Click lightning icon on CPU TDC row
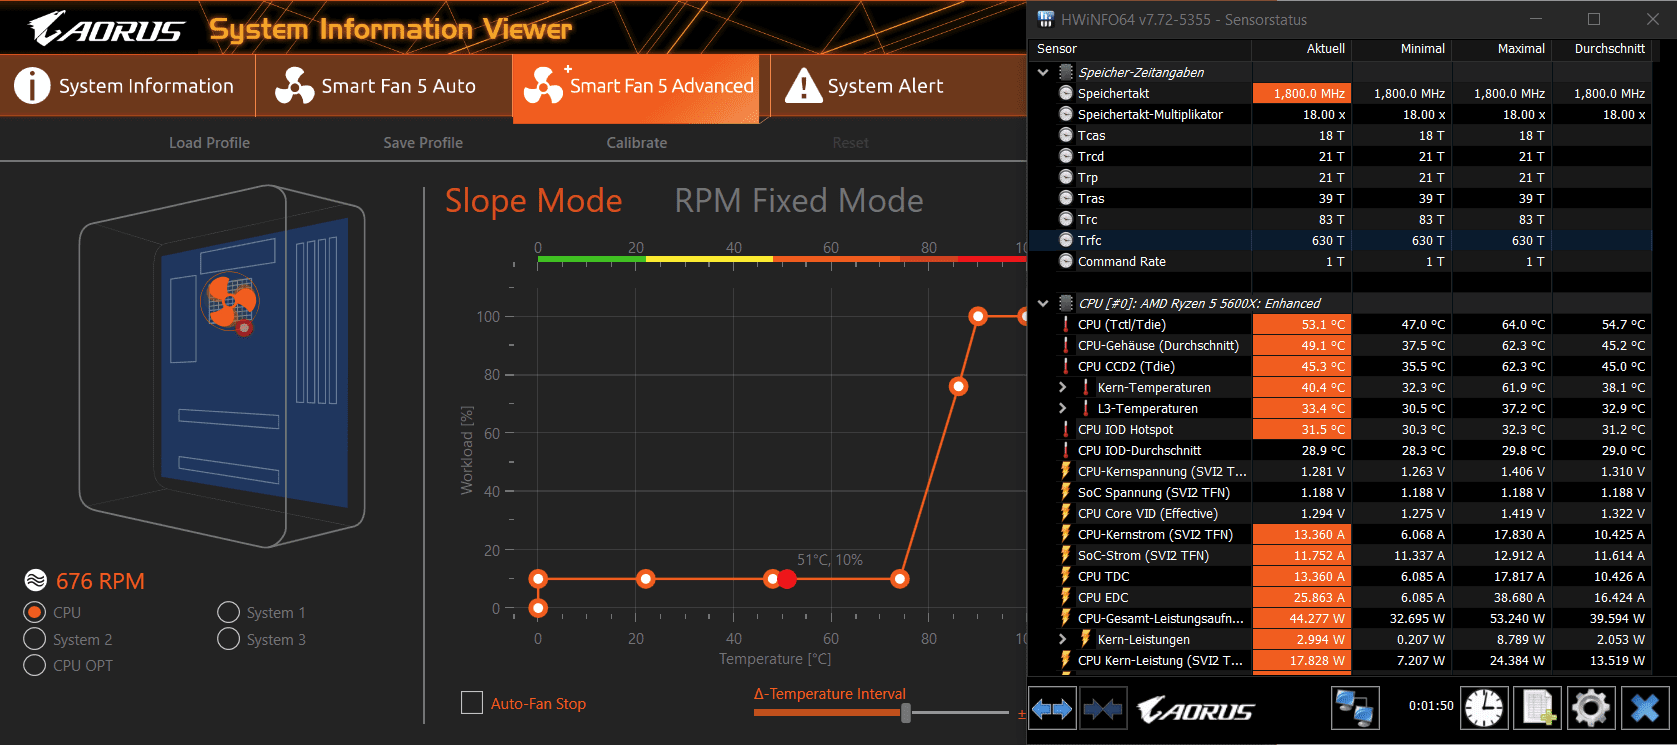Viewport: 1677px width, 745px height. tap(1066, 576)
